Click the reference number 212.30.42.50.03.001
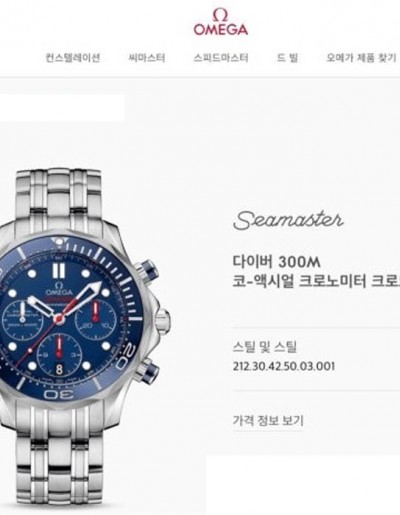The image size is (400, 515). tap(284, 366)
